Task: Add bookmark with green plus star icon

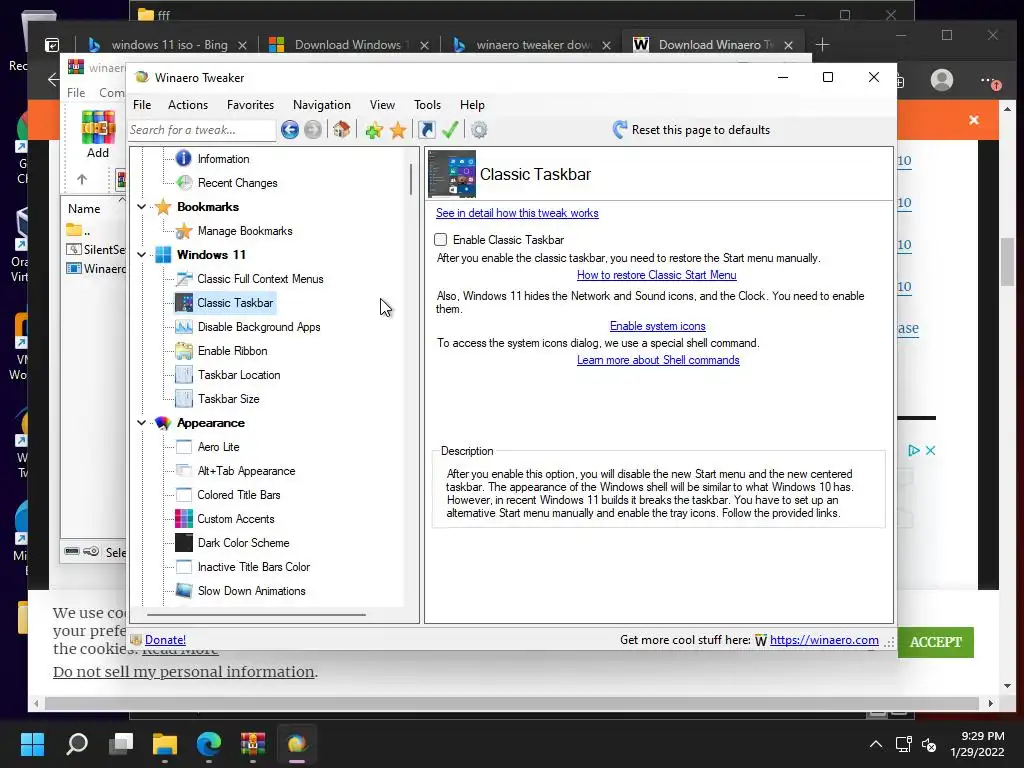Action: 374,130
